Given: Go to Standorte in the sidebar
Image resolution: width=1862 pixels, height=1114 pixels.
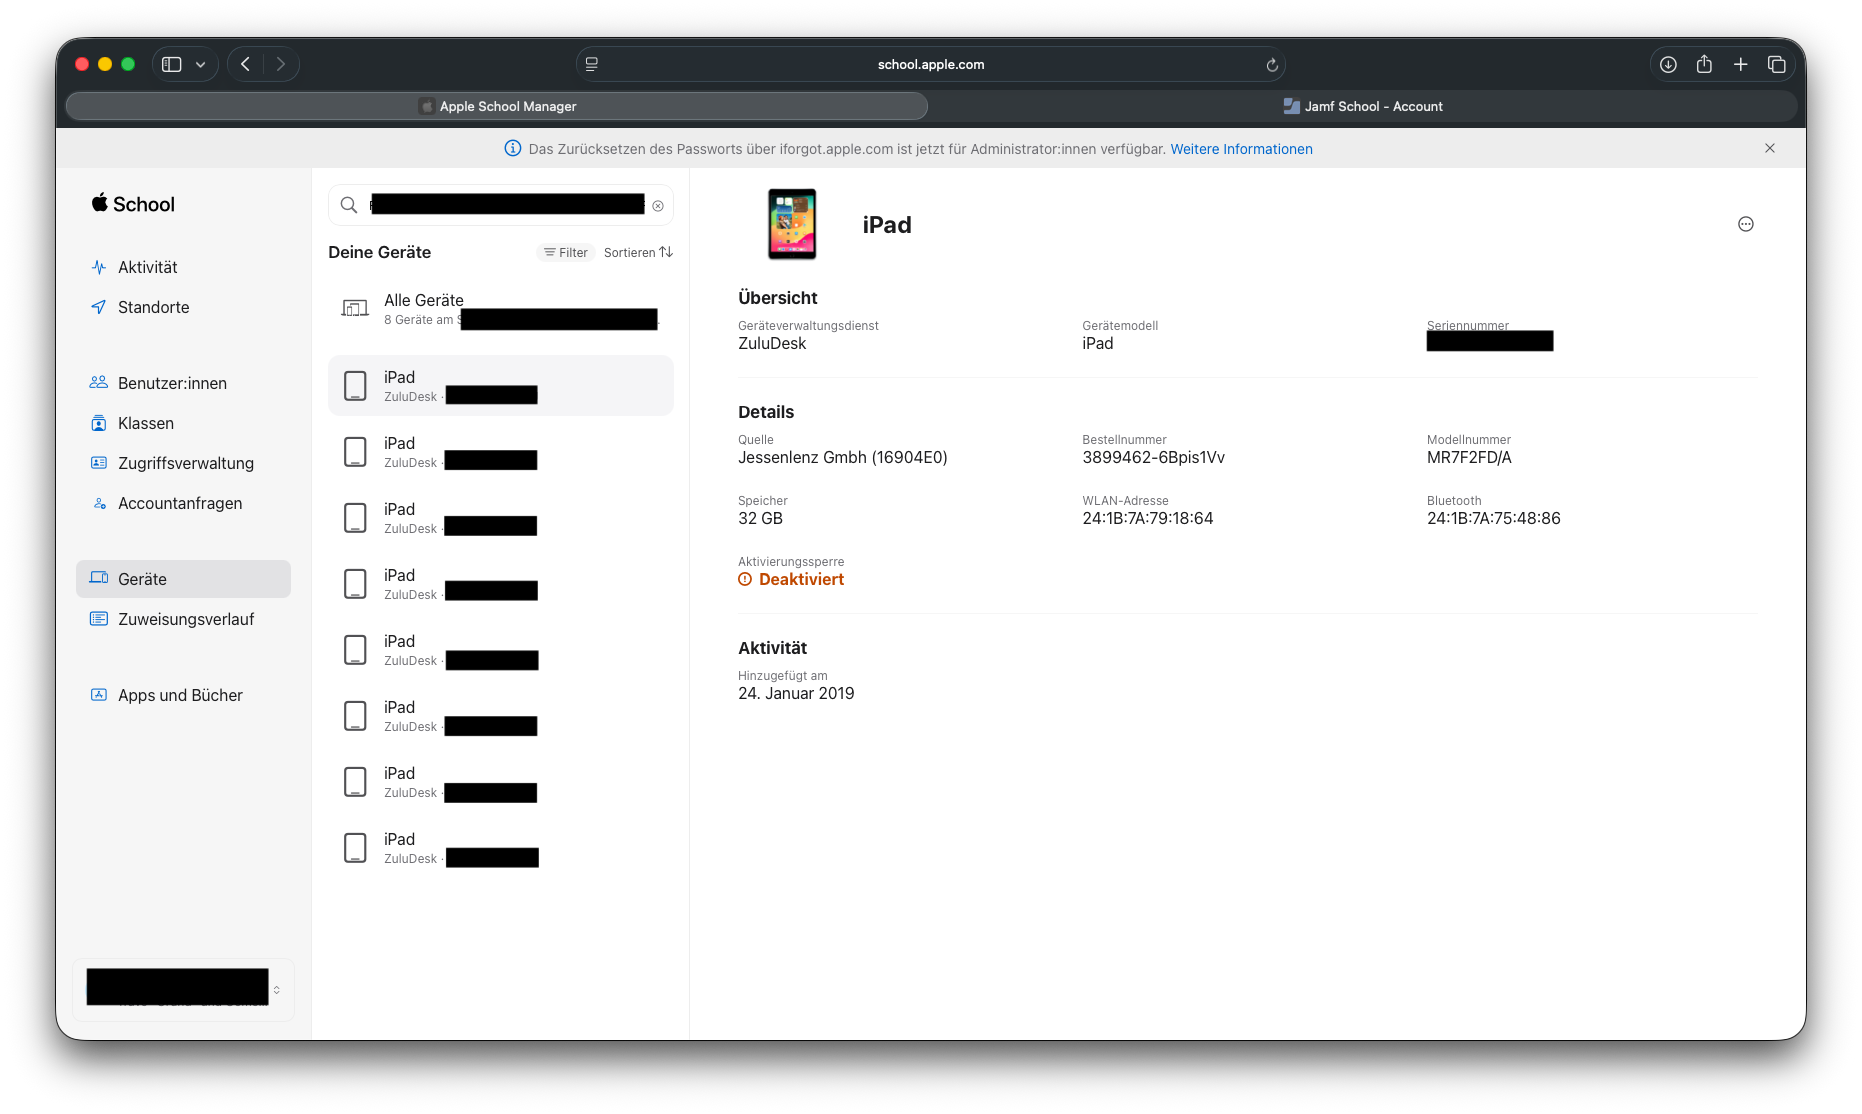Looking at the screenshot, I should coord(153,307).
